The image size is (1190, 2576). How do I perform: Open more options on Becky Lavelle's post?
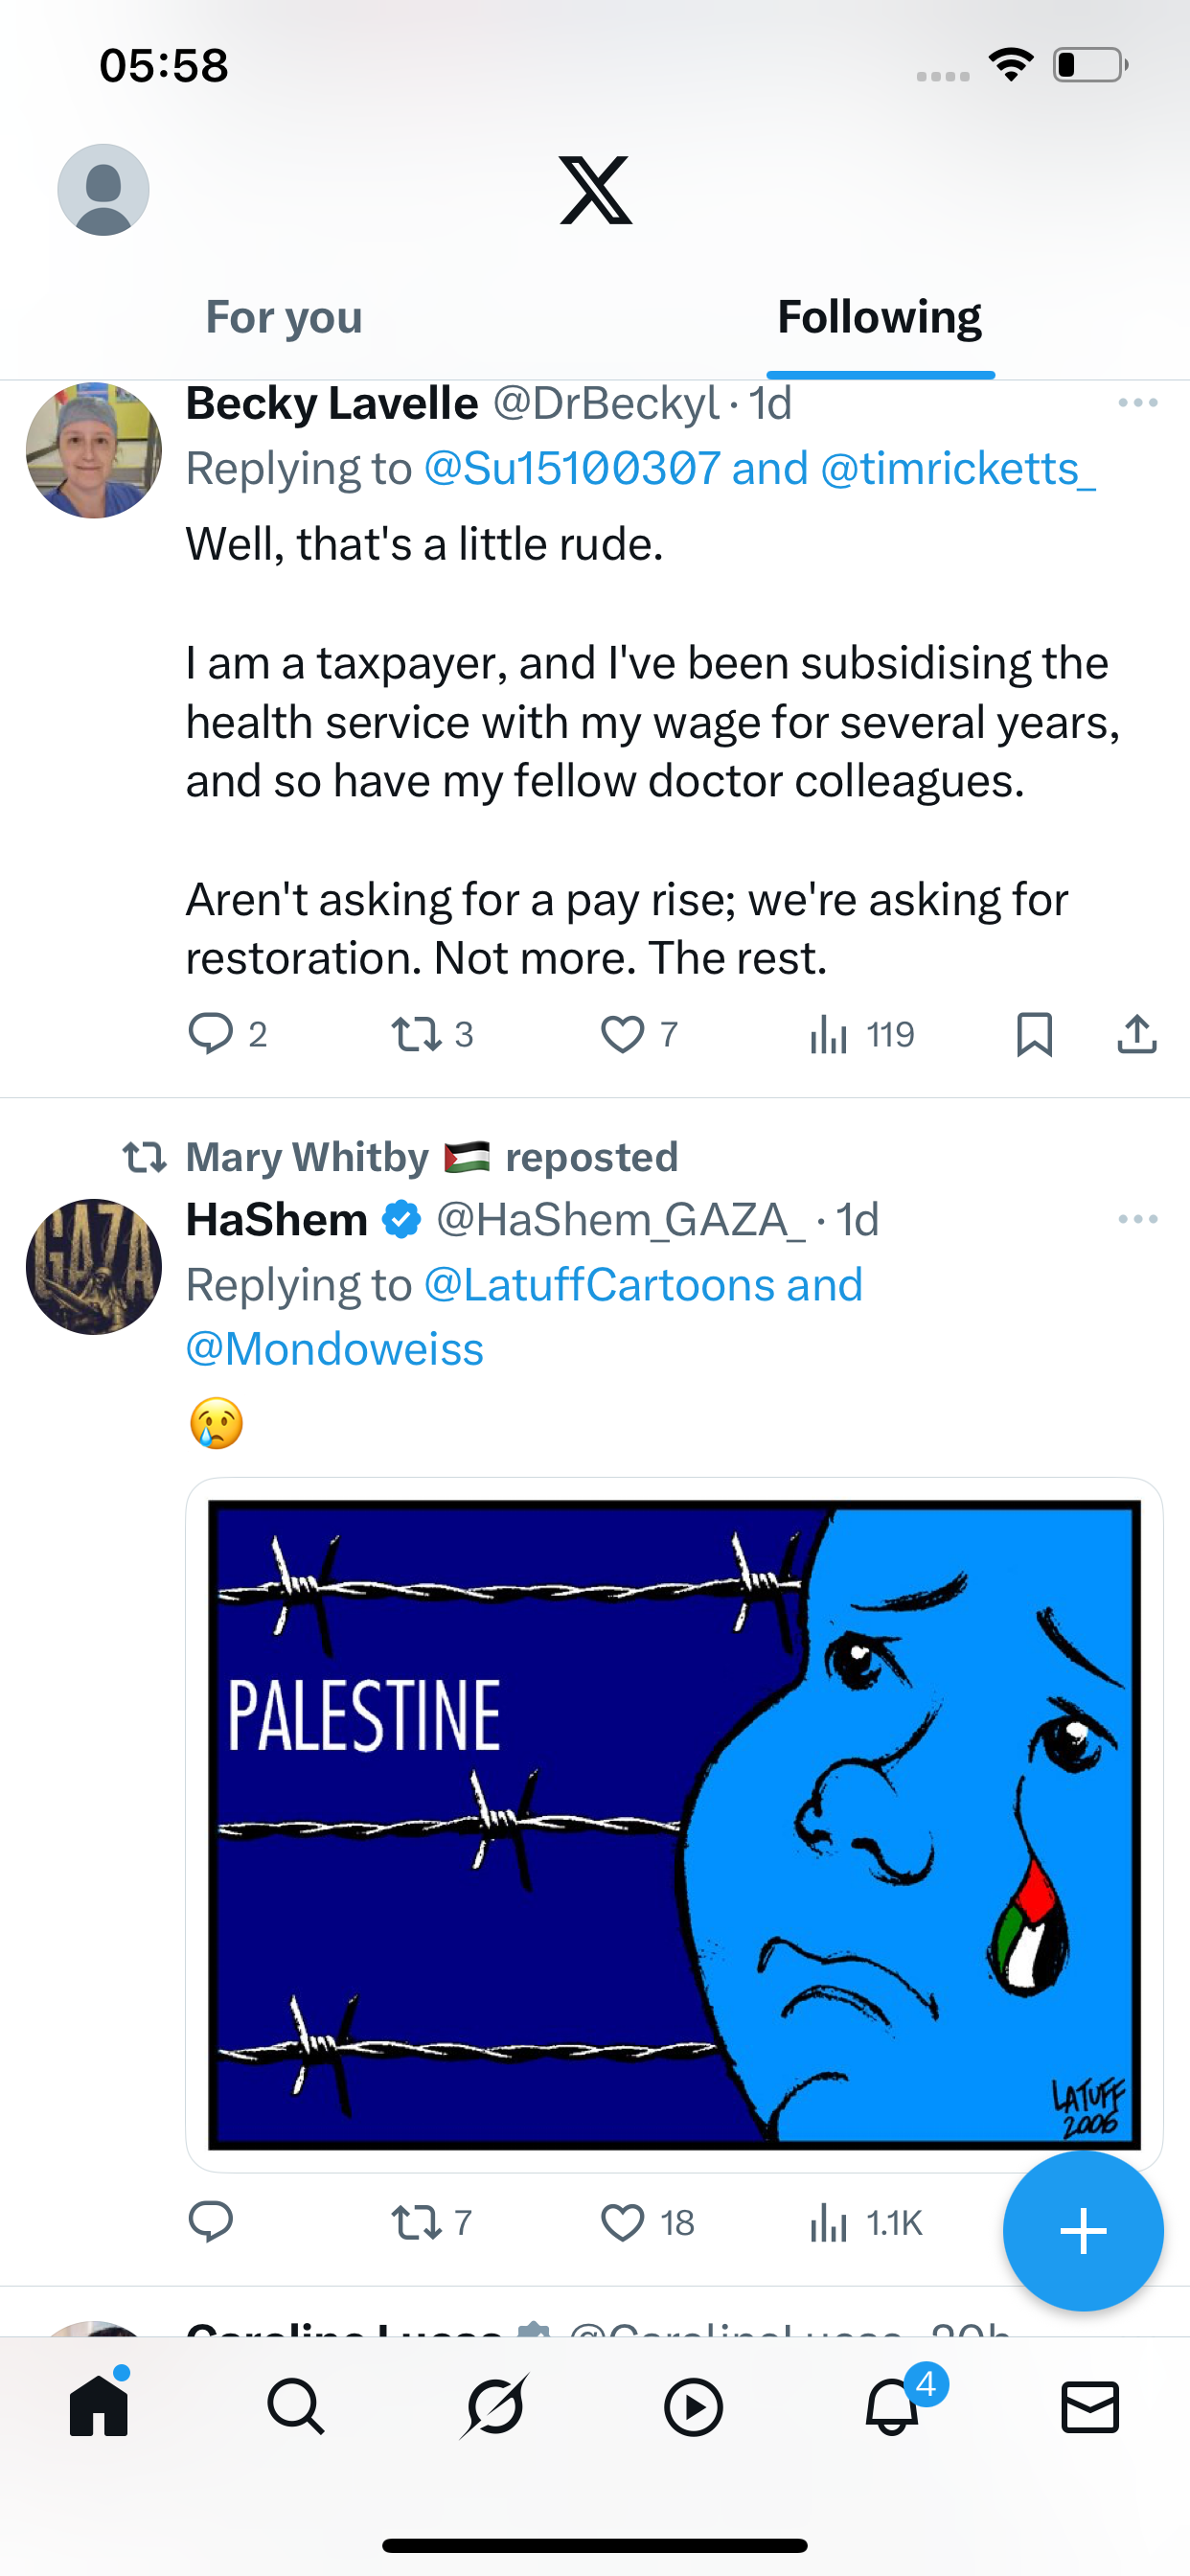1138,403
